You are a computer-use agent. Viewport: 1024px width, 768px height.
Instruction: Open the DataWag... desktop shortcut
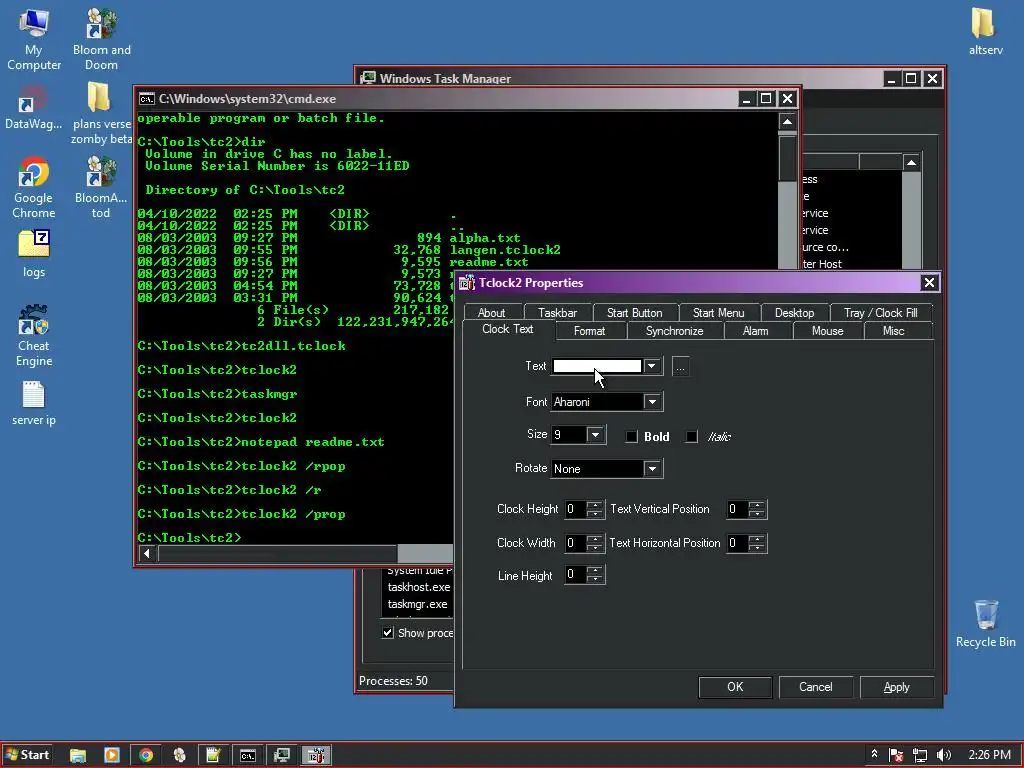pos(33,108)
